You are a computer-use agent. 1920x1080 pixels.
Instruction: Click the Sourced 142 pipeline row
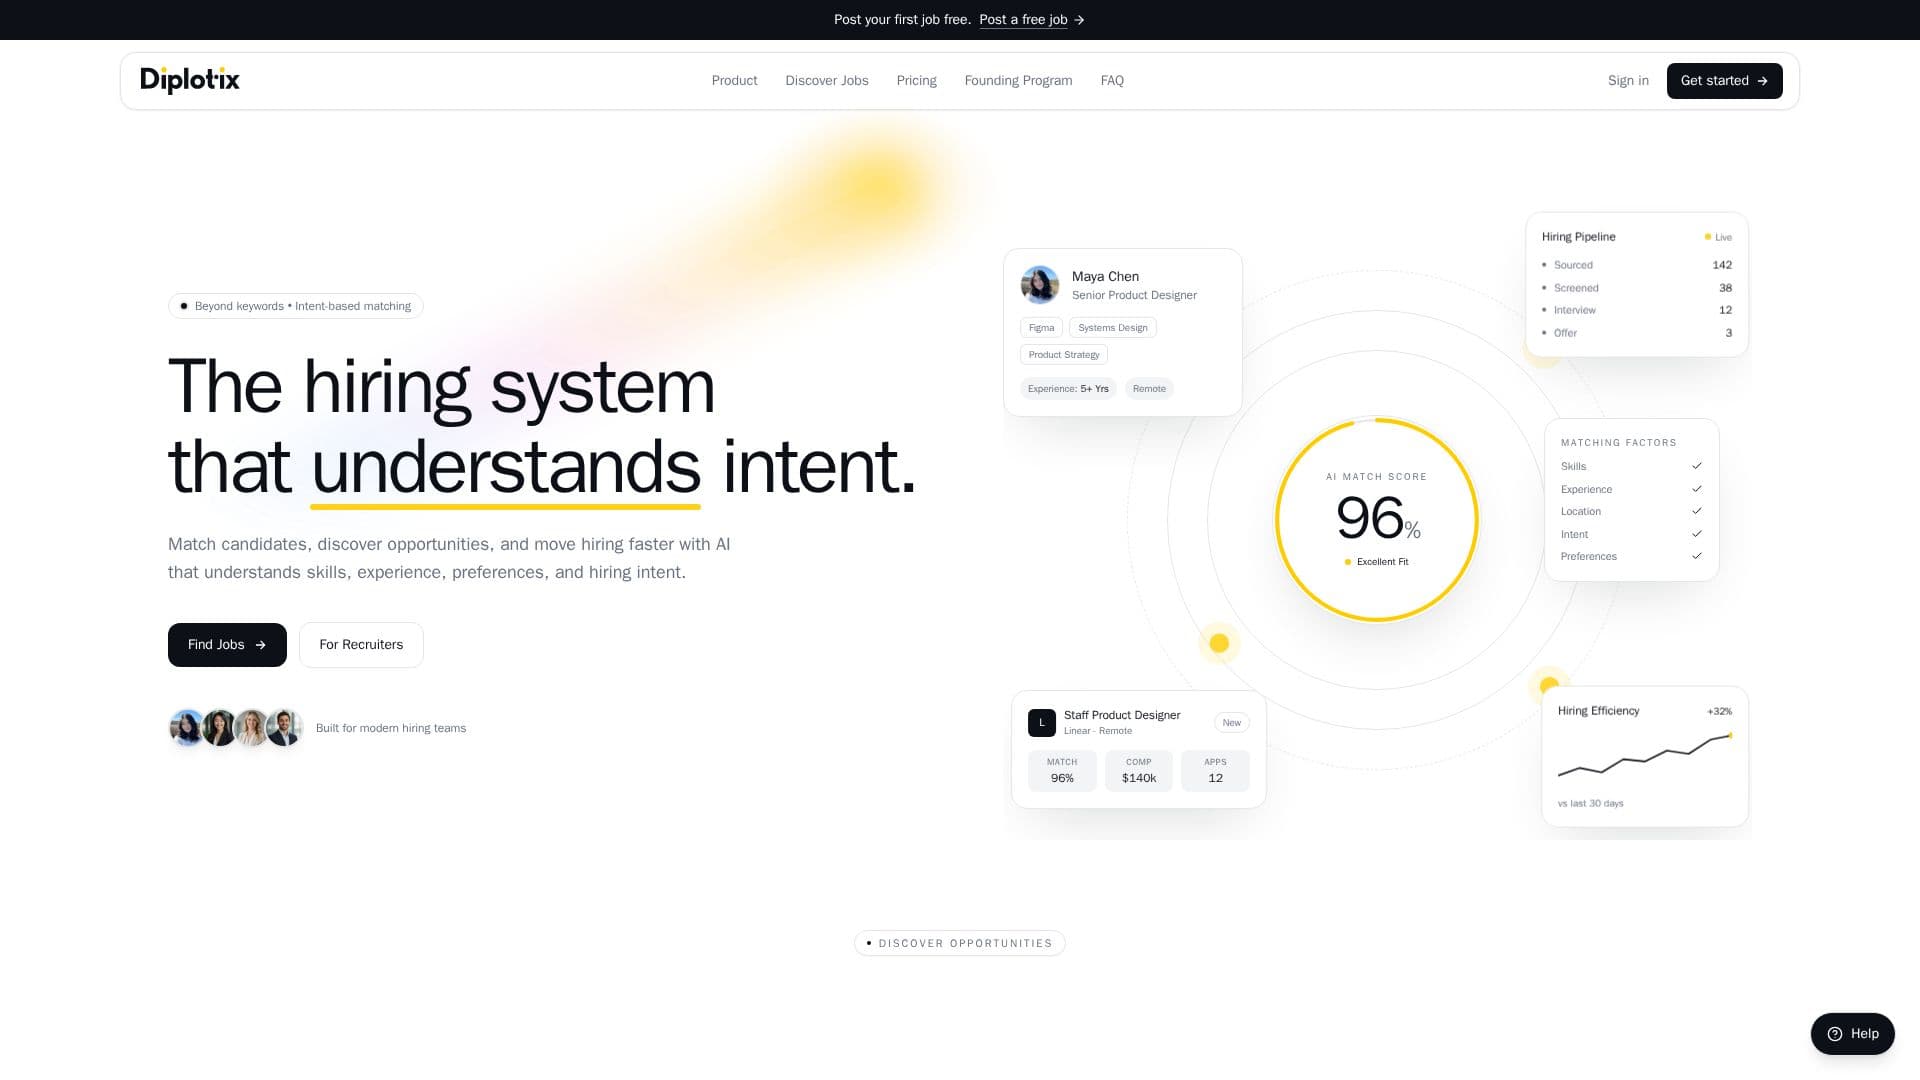click(1637, 265)
